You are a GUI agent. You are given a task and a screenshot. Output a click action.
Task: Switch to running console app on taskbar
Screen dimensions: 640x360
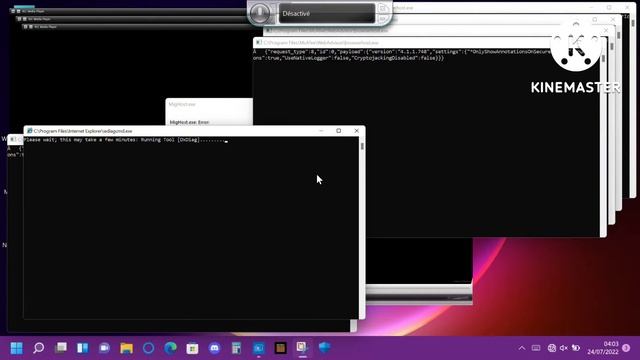click(258, 348)
